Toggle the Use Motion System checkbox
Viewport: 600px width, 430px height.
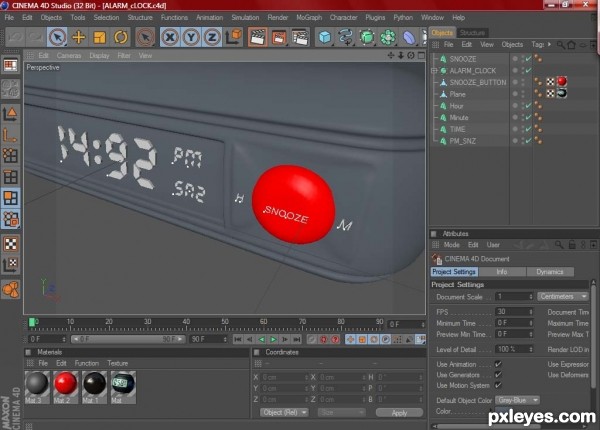coord(498,385)
